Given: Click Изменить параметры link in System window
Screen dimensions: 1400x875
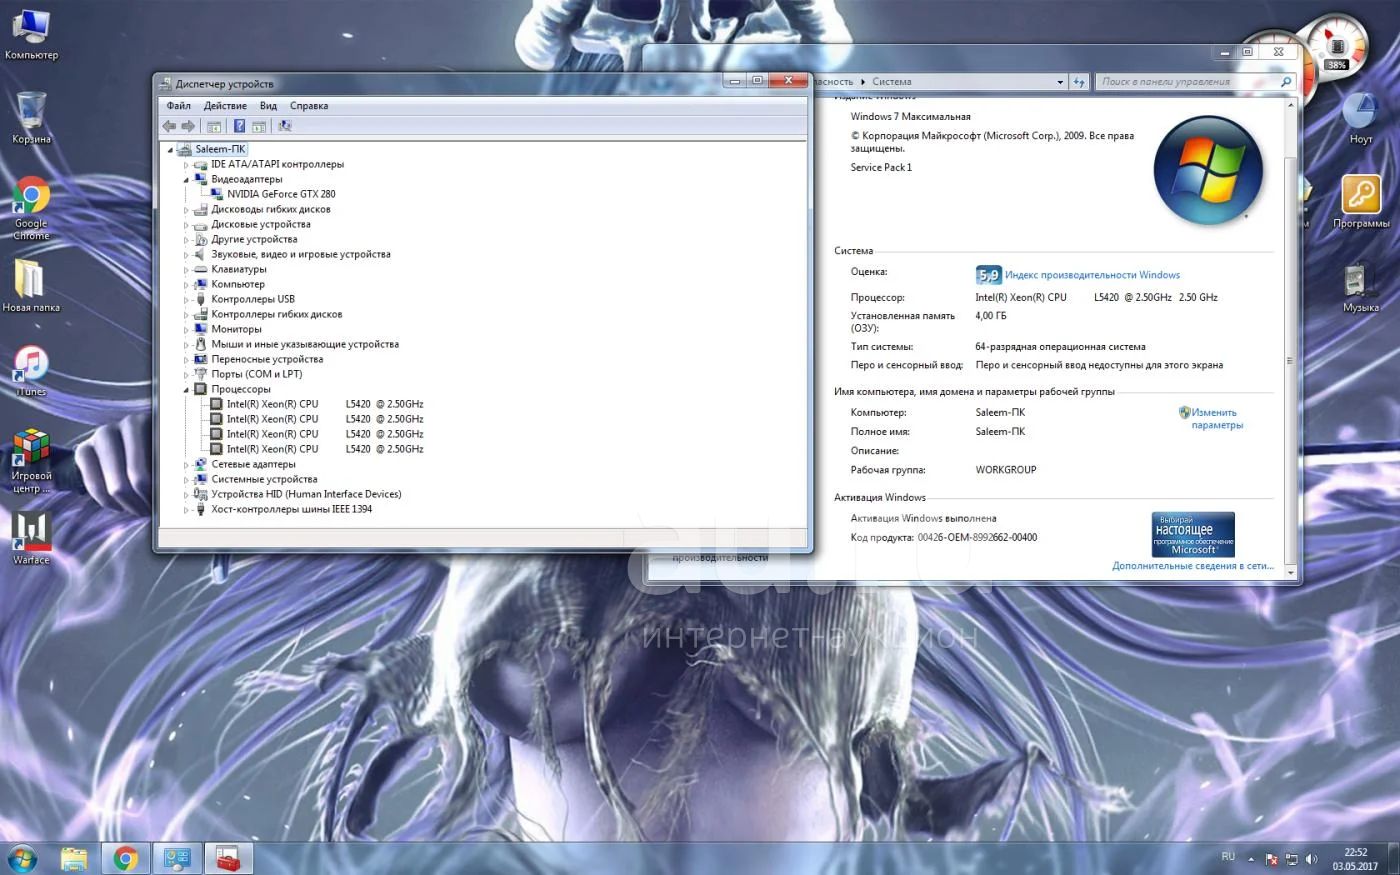Looking at the screenshot, I should 1215,418.
